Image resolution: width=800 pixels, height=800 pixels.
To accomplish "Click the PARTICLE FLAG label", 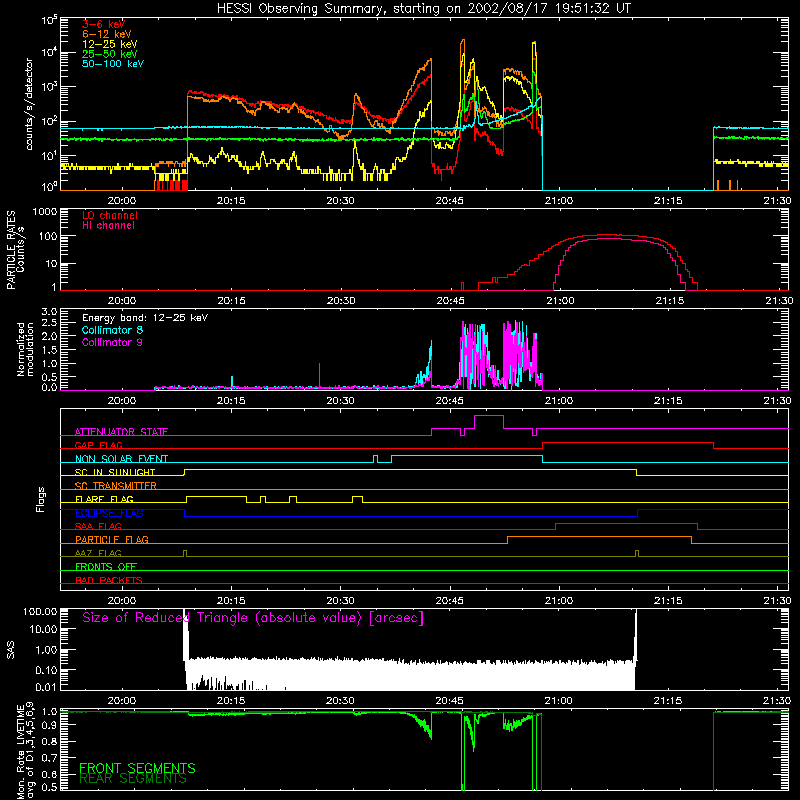I will (x=112, y=539).
